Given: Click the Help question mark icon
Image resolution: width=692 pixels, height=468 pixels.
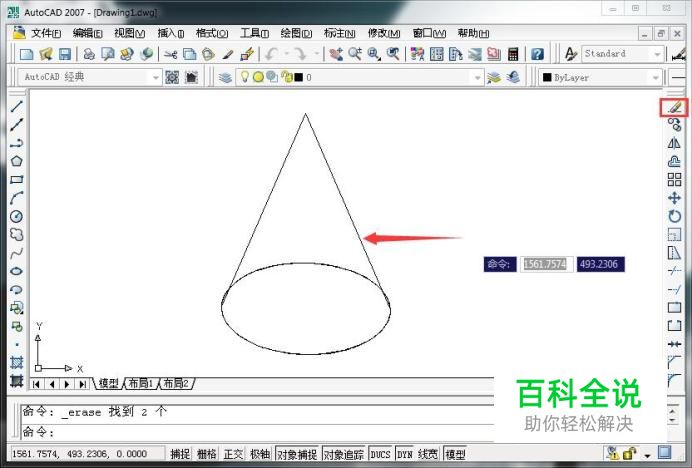Looking at the screenshot, I should coord(537,54).
